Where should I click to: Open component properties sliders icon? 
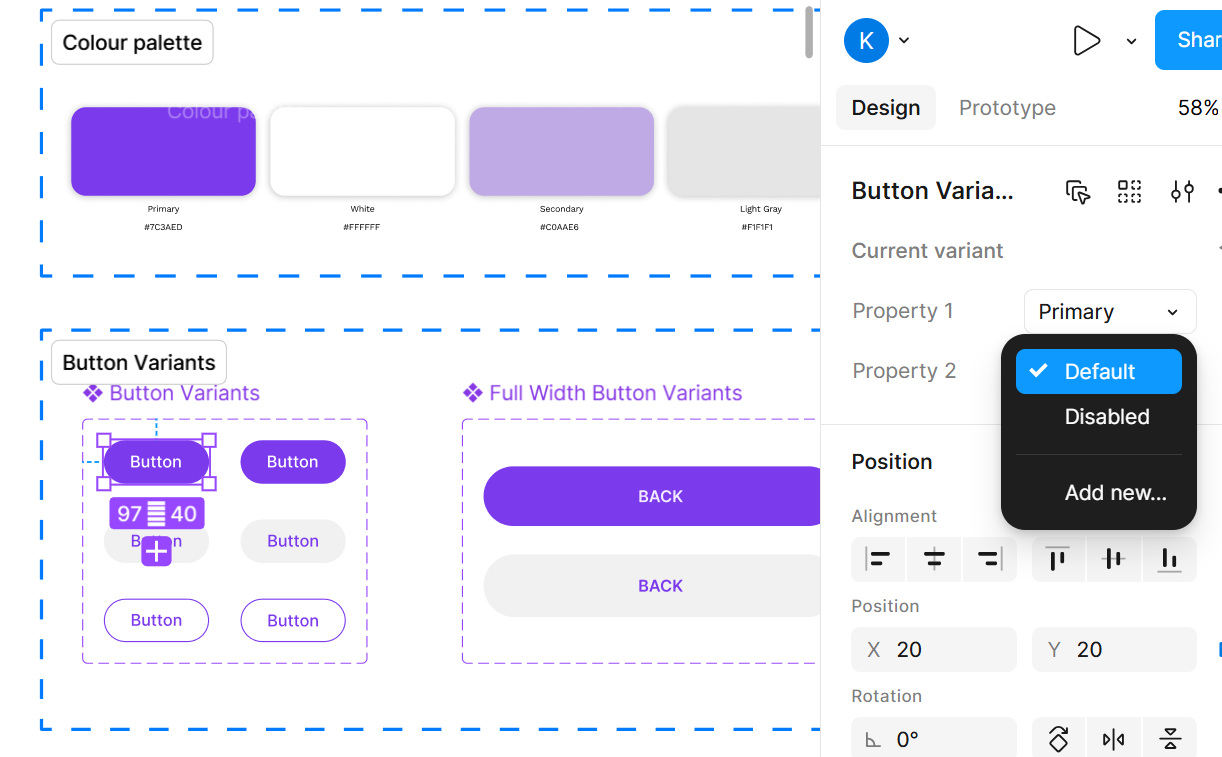[1182, 192]
